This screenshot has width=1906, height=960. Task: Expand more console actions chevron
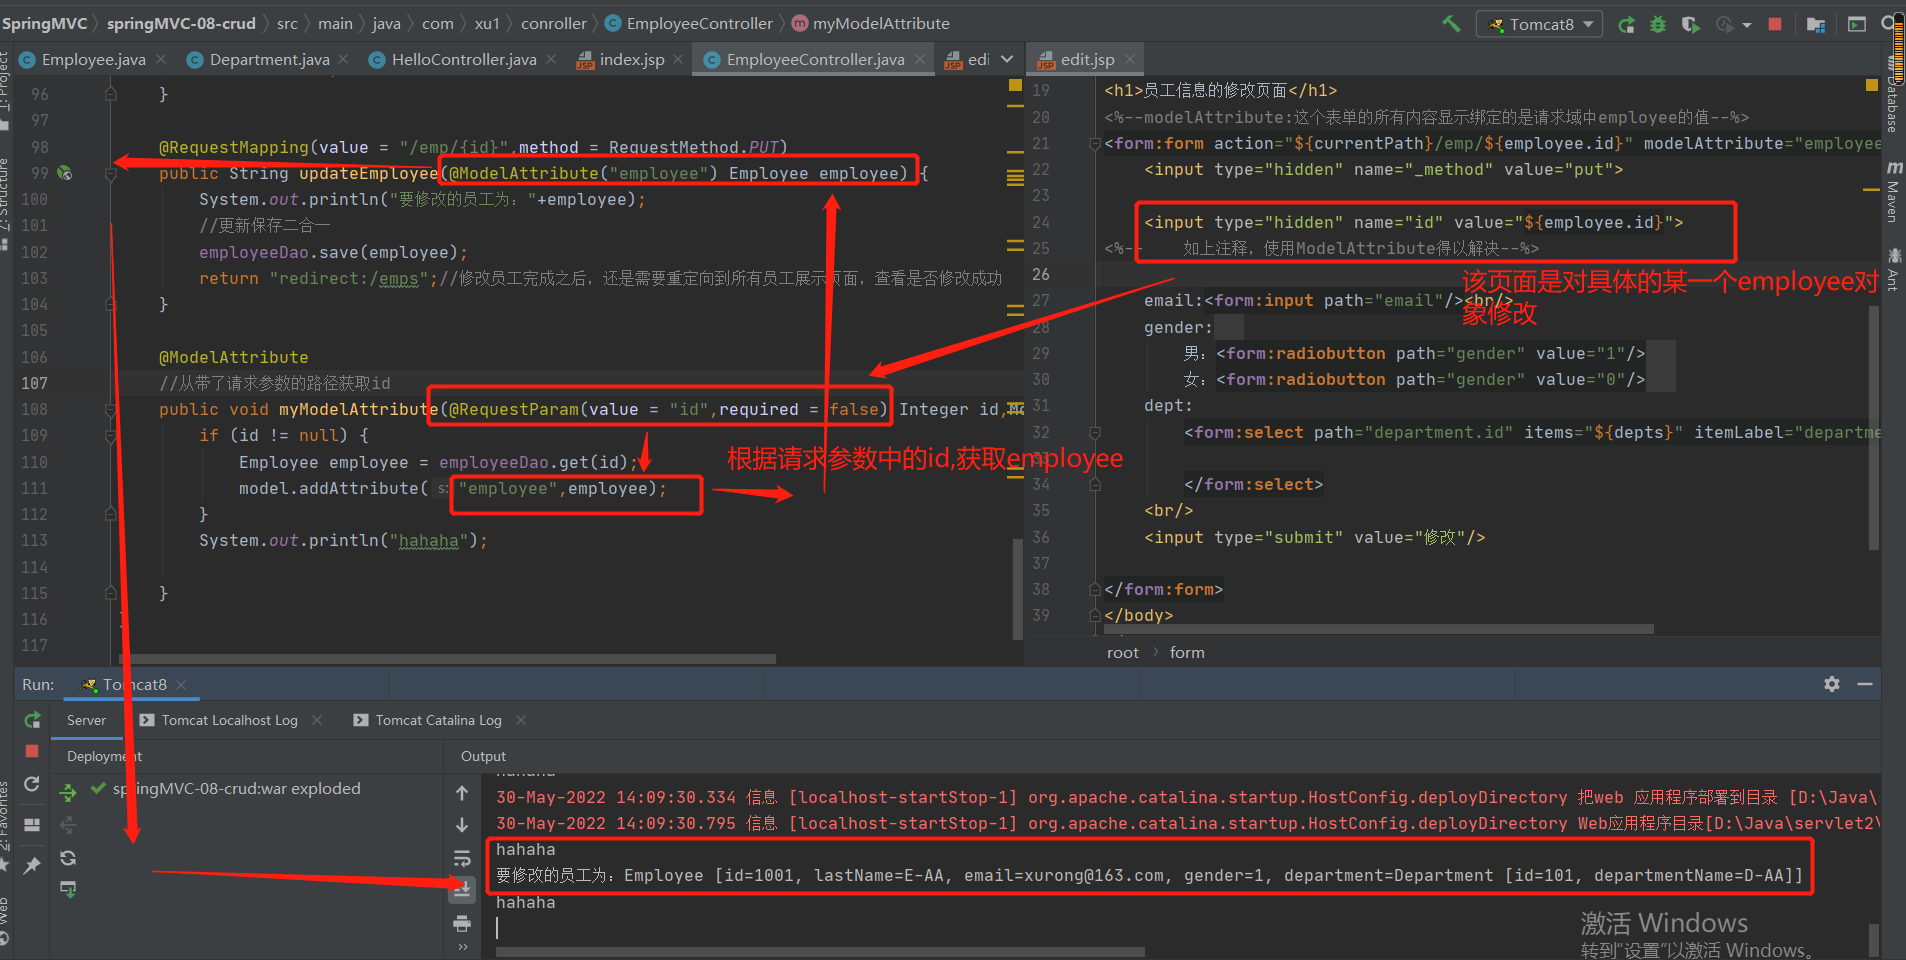(x=462, y=947)
